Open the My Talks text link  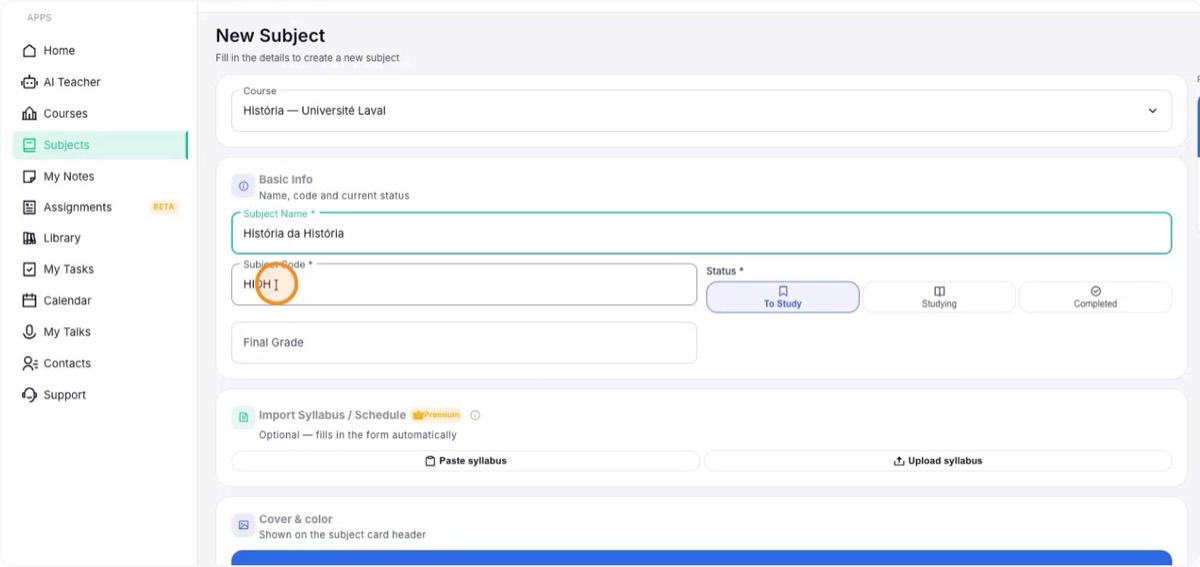pos(67,332)
